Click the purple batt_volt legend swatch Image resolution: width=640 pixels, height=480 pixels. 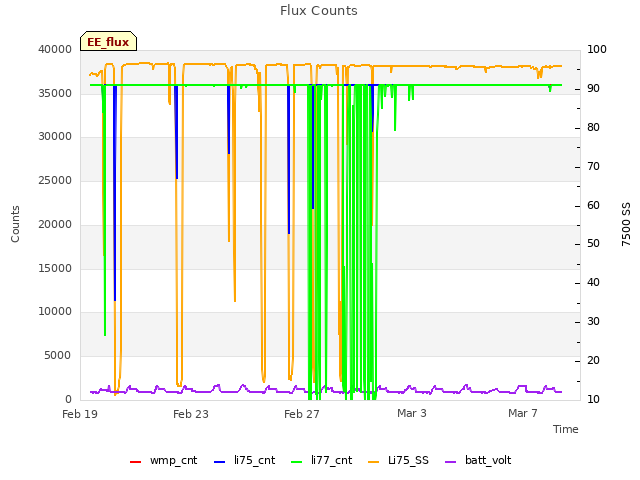click(x=450, y=462)
